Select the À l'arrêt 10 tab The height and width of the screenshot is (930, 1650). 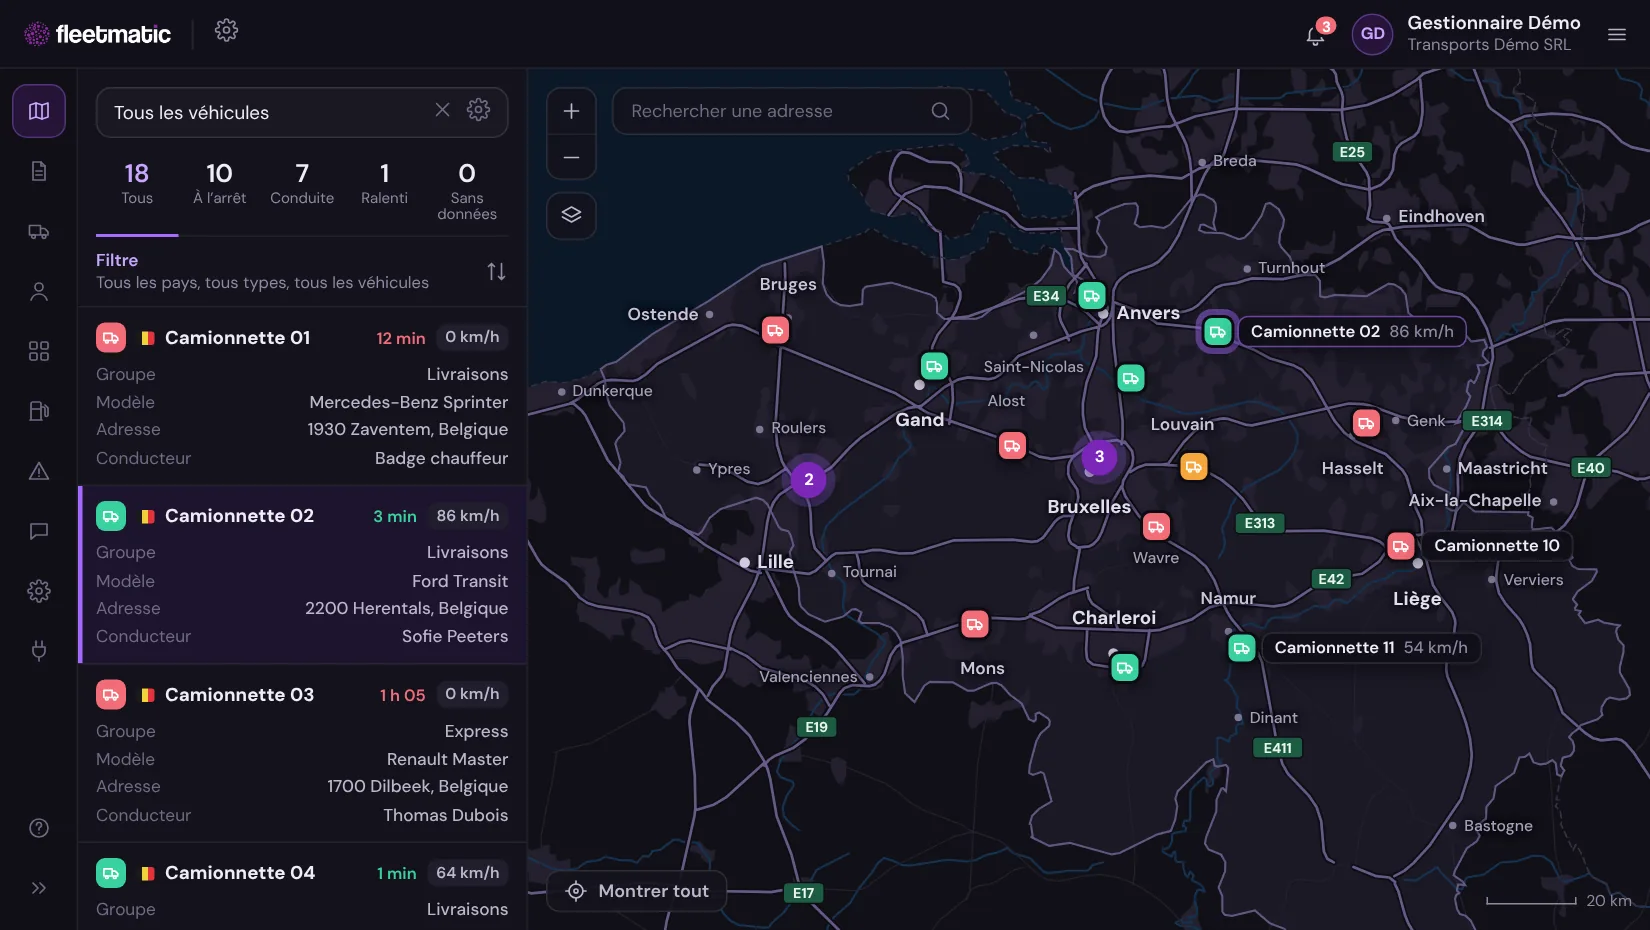219,185
